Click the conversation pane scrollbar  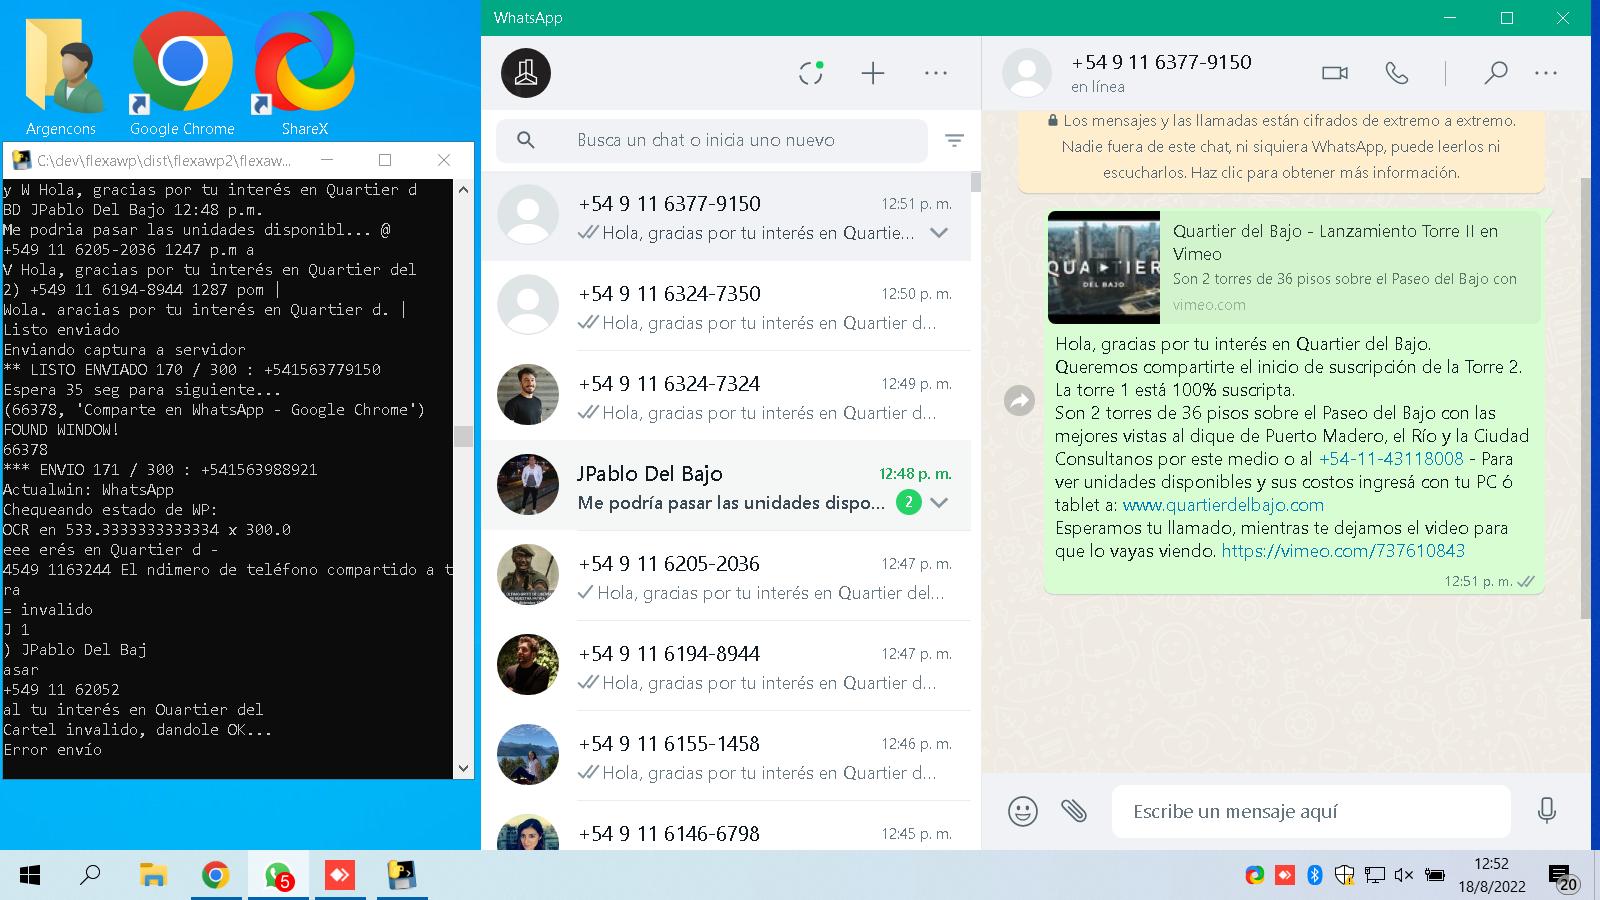tap(1585, 397)
